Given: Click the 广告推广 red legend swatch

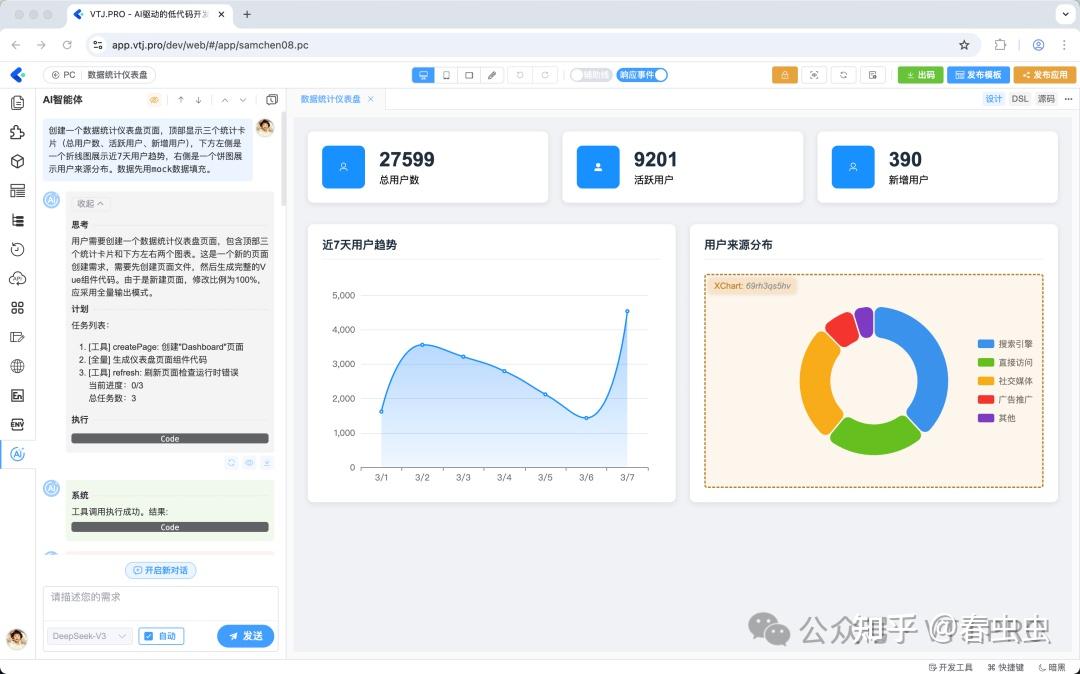Looking at the screenshot, I should [986, 399].
